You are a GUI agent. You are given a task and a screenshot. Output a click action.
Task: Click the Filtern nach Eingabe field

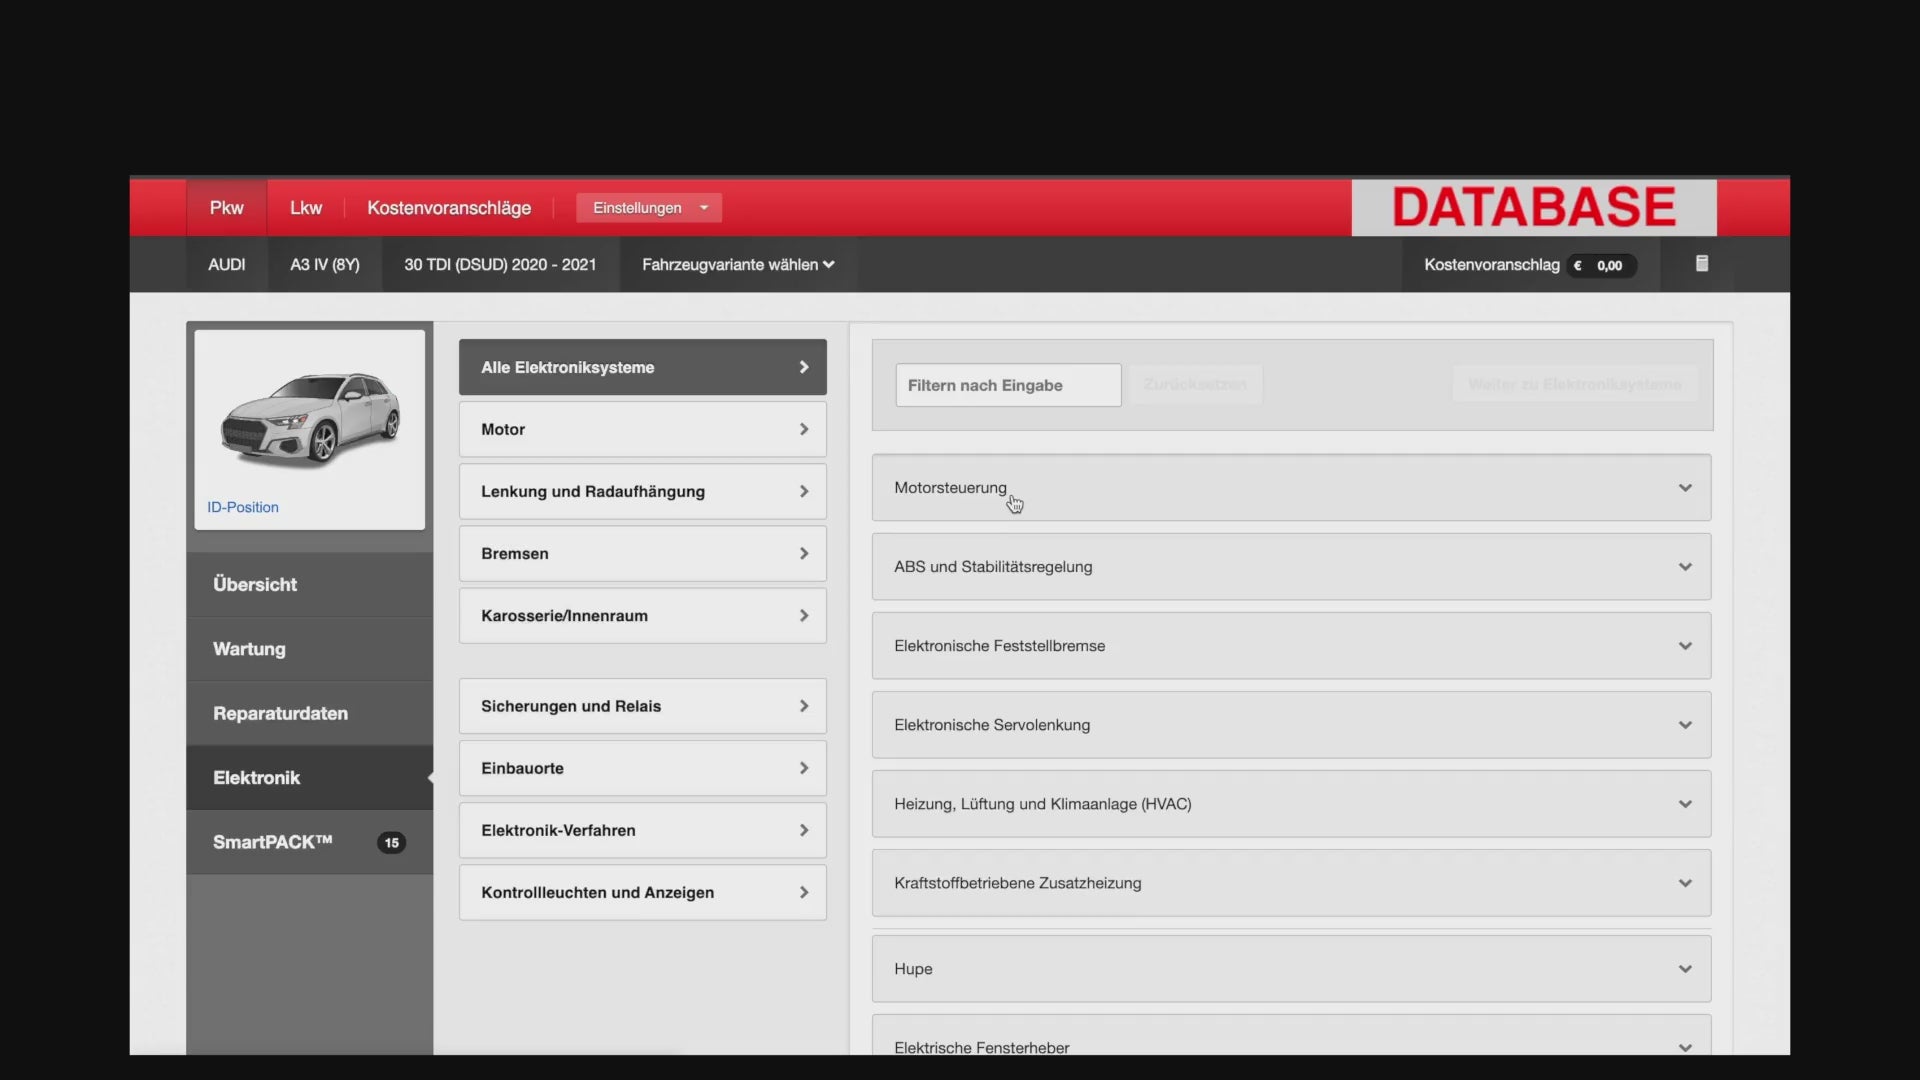(x=1008, y=386)
